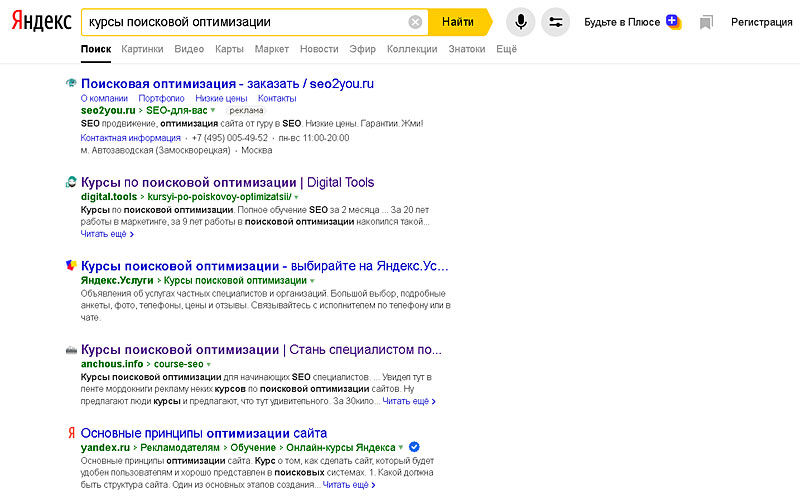Viewport: 800px width, 500px height.
Task: Click the Найти search button
Action: (x=459, y=22)
